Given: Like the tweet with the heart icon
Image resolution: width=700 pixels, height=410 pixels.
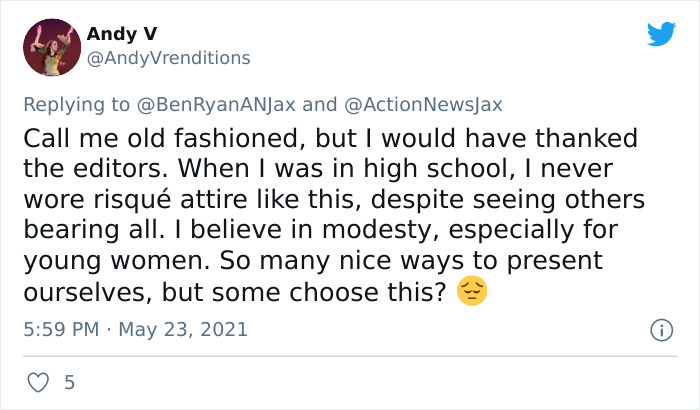Looking at the screenshot, I should click(35, 382).
